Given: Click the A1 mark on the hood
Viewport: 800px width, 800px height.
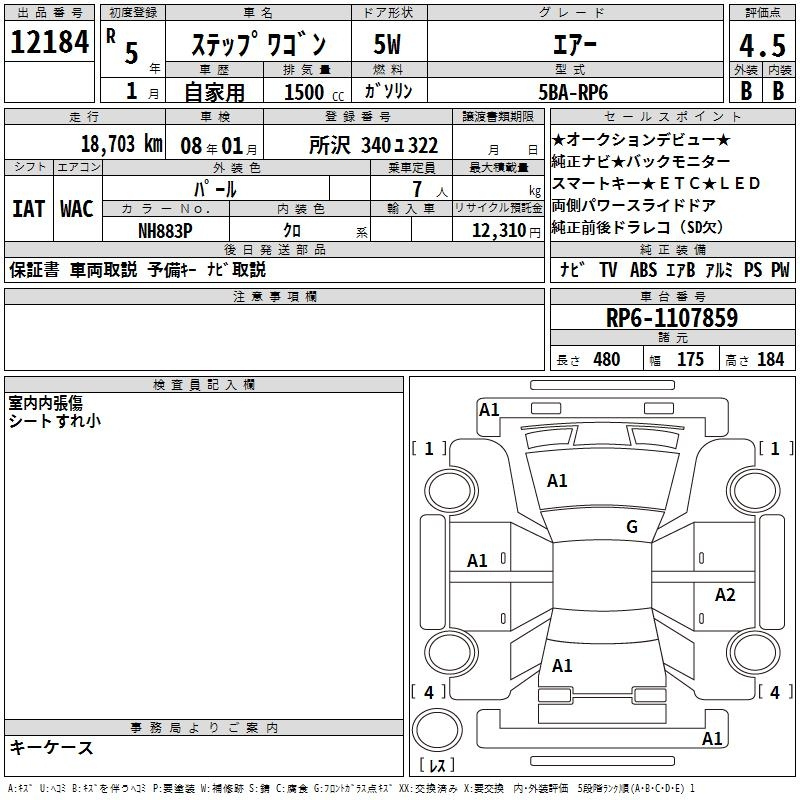Looking at the screenshot, I should (x=557, y=481).
